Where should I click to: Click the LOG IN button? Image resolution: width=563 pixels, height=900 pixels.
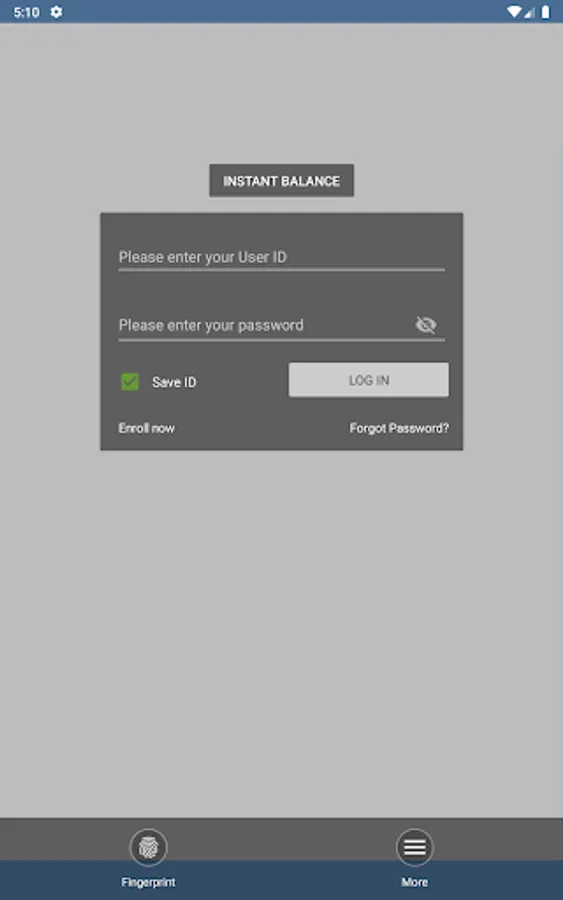368,379
